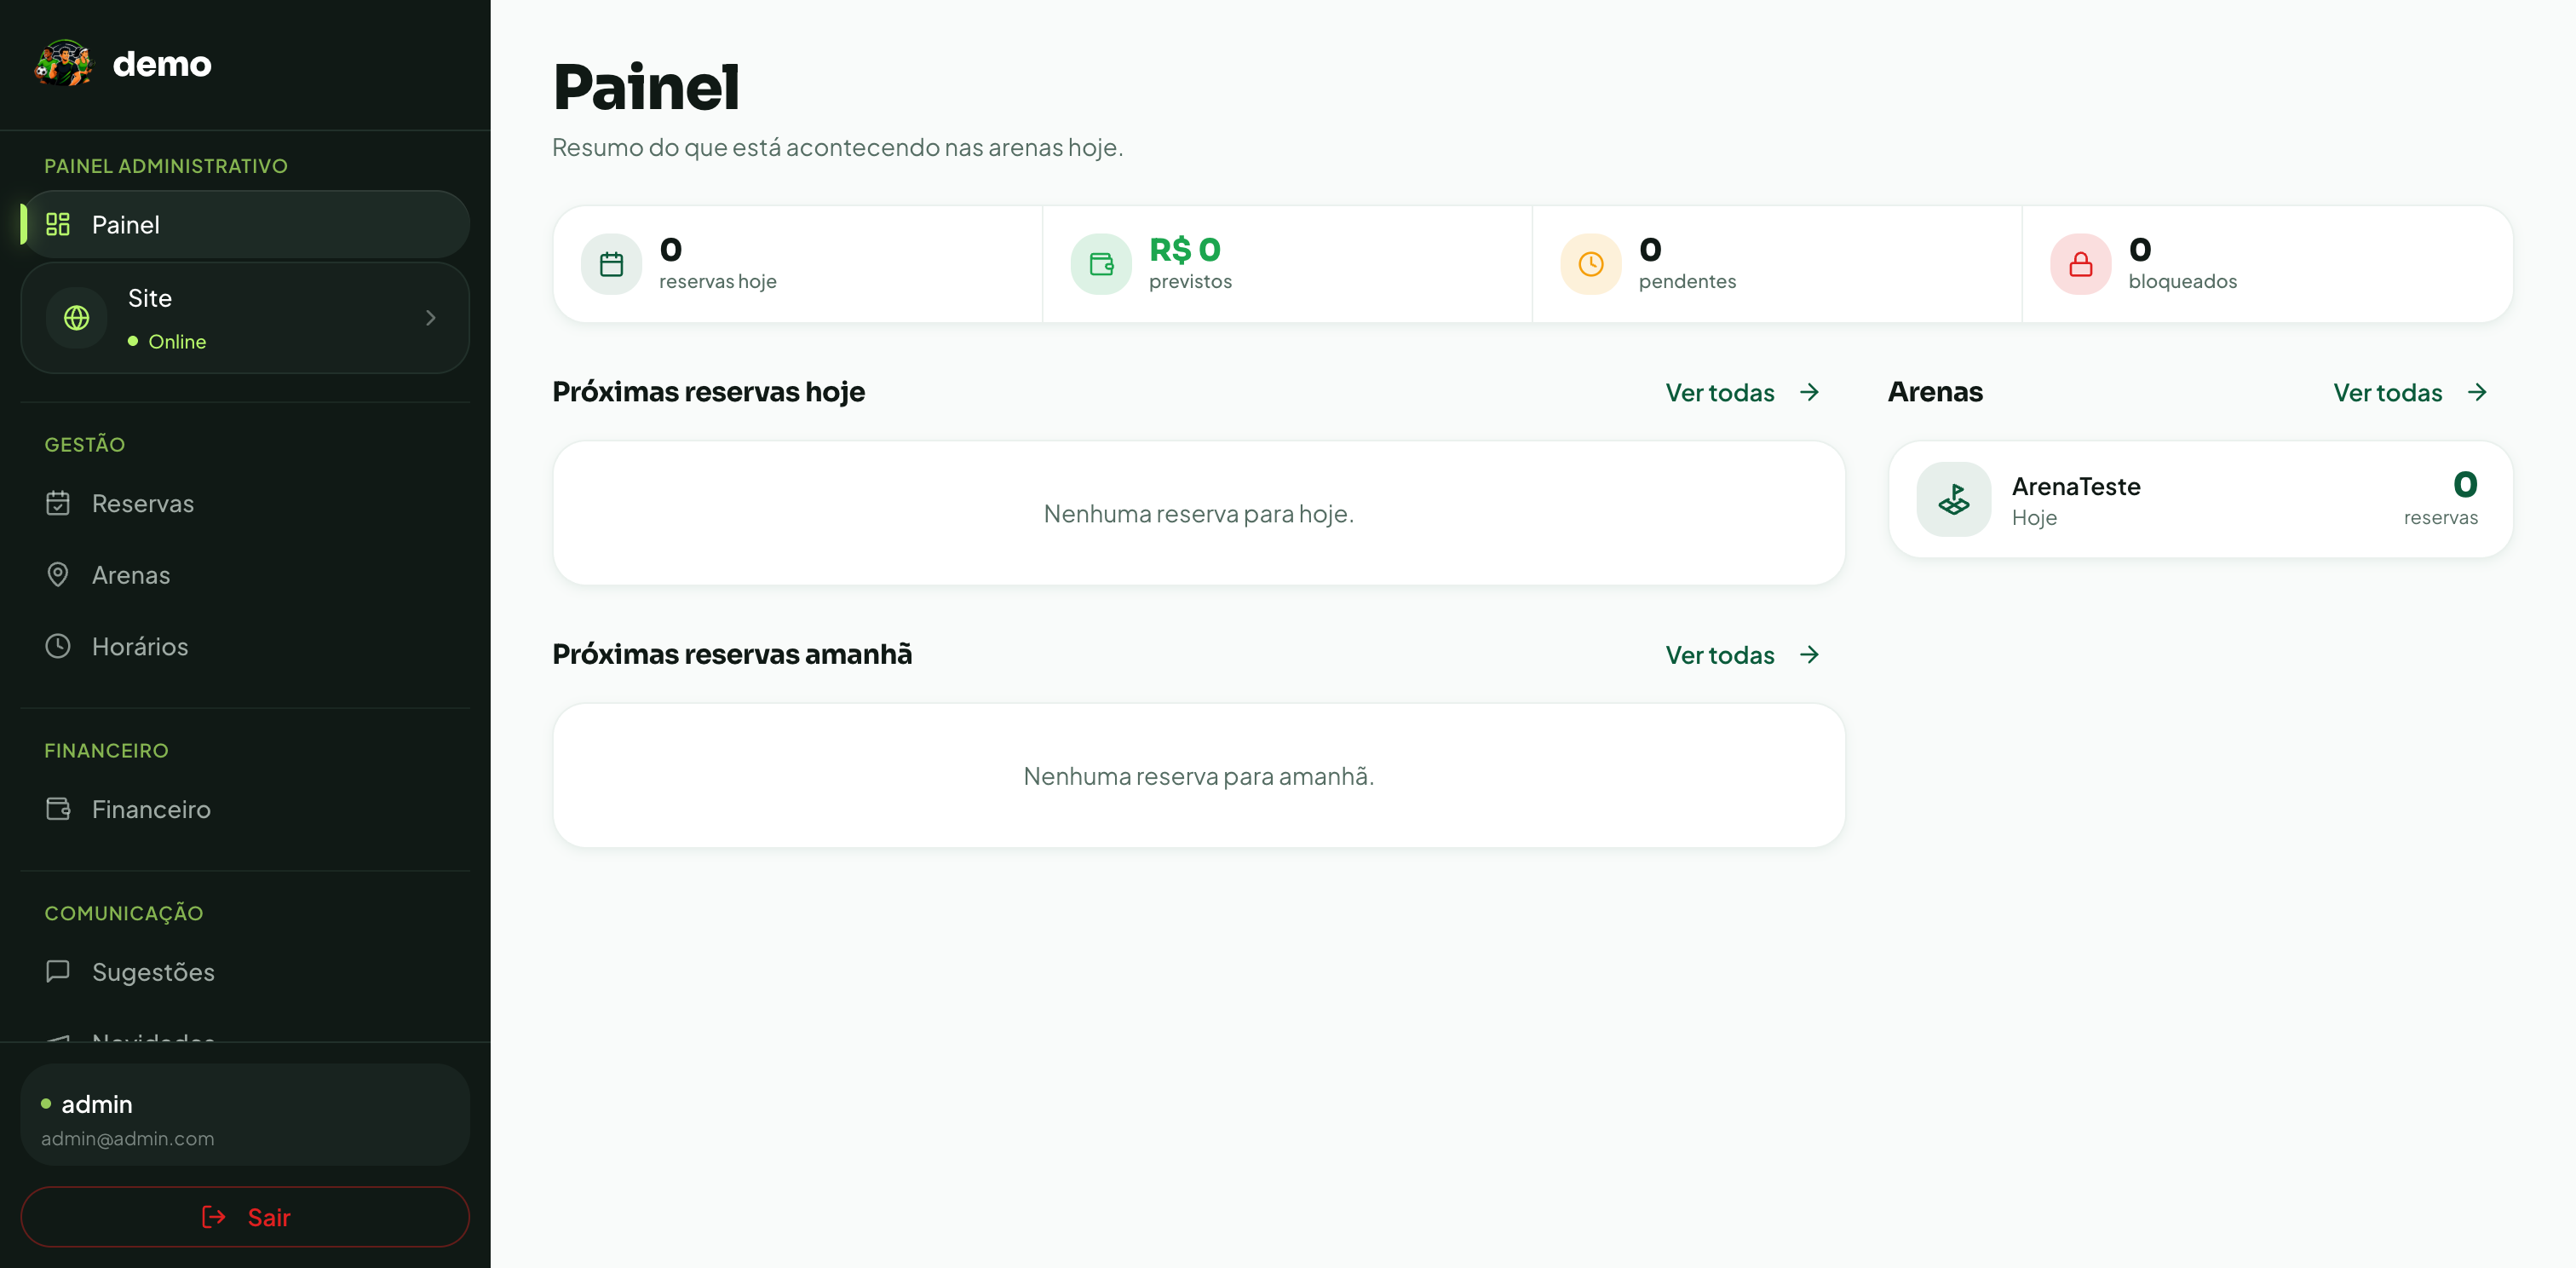Click the 'Próximas reservas hoje' heading
The width and height of the screenshot is (2576, 1268).
coord(708,392)
